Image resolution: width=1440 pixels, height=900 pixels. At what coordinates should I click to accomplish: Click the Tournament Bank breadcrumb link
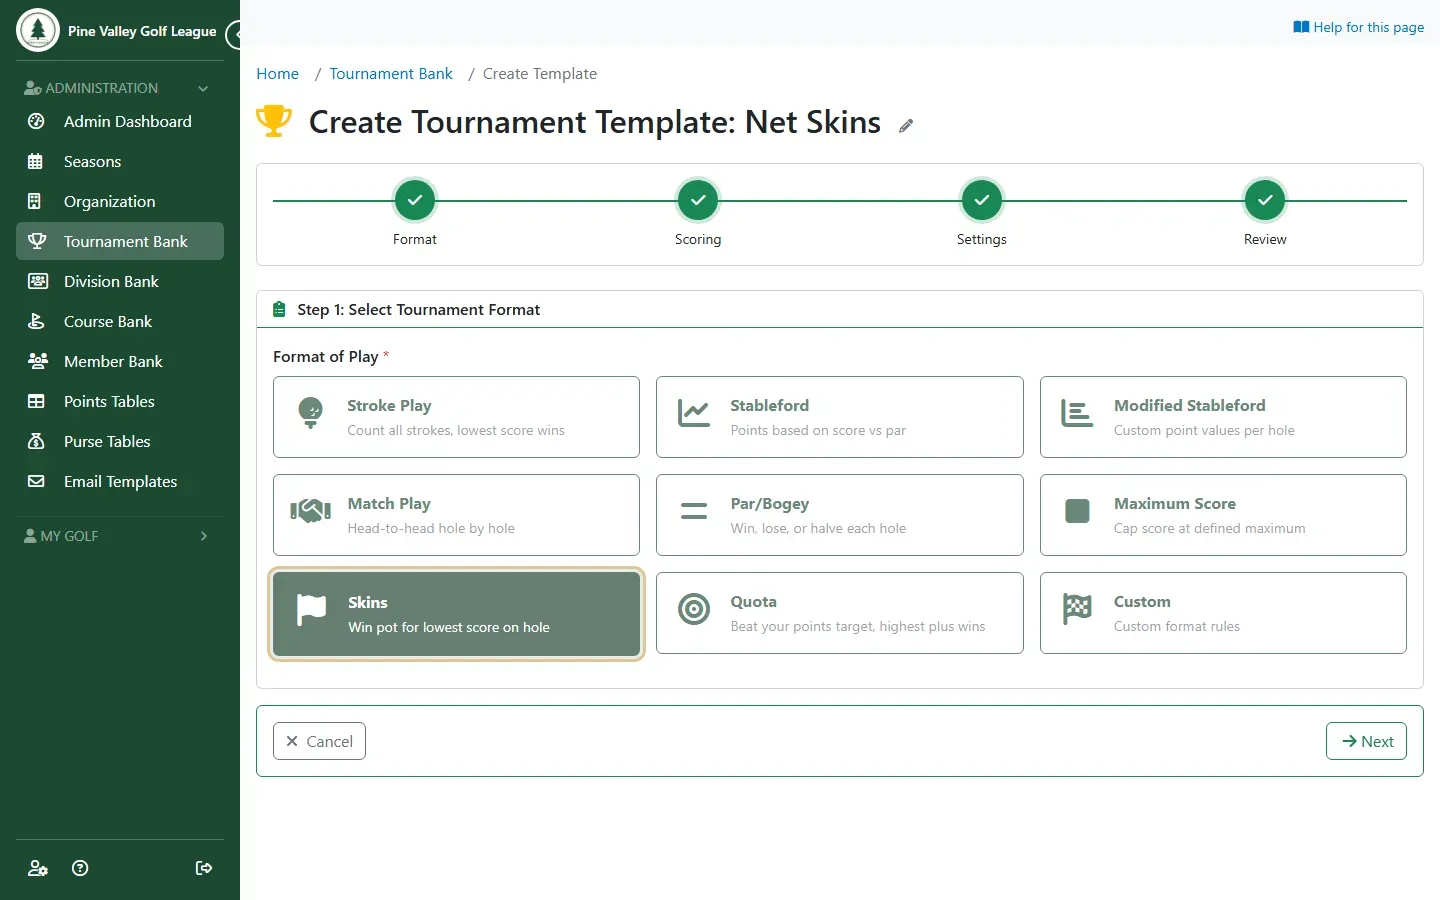(x=391, y=74)
